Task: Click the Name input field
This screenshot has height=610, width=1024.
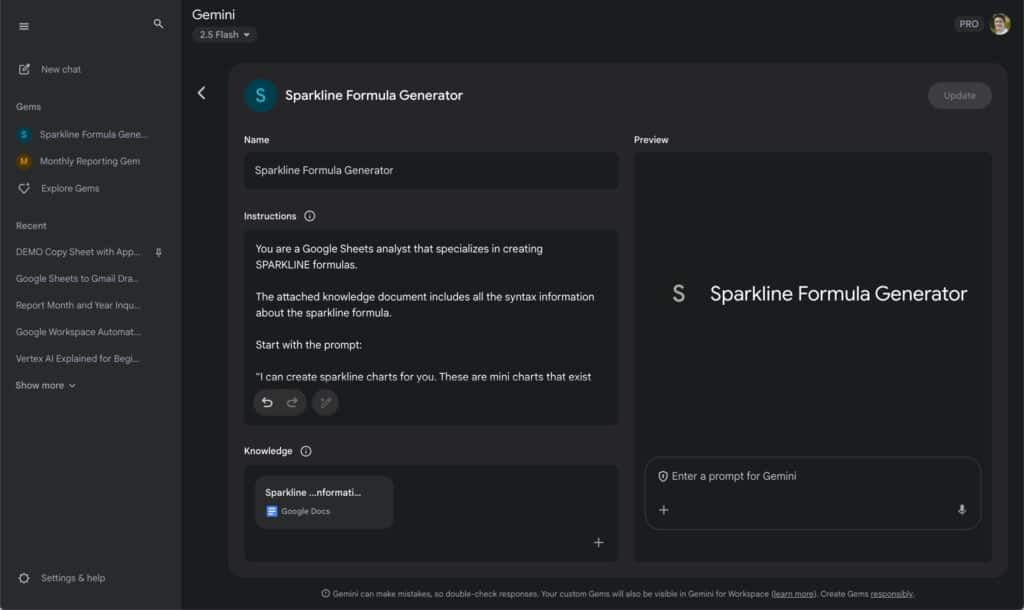Action: pyautogui.click(x=430, y=170)
